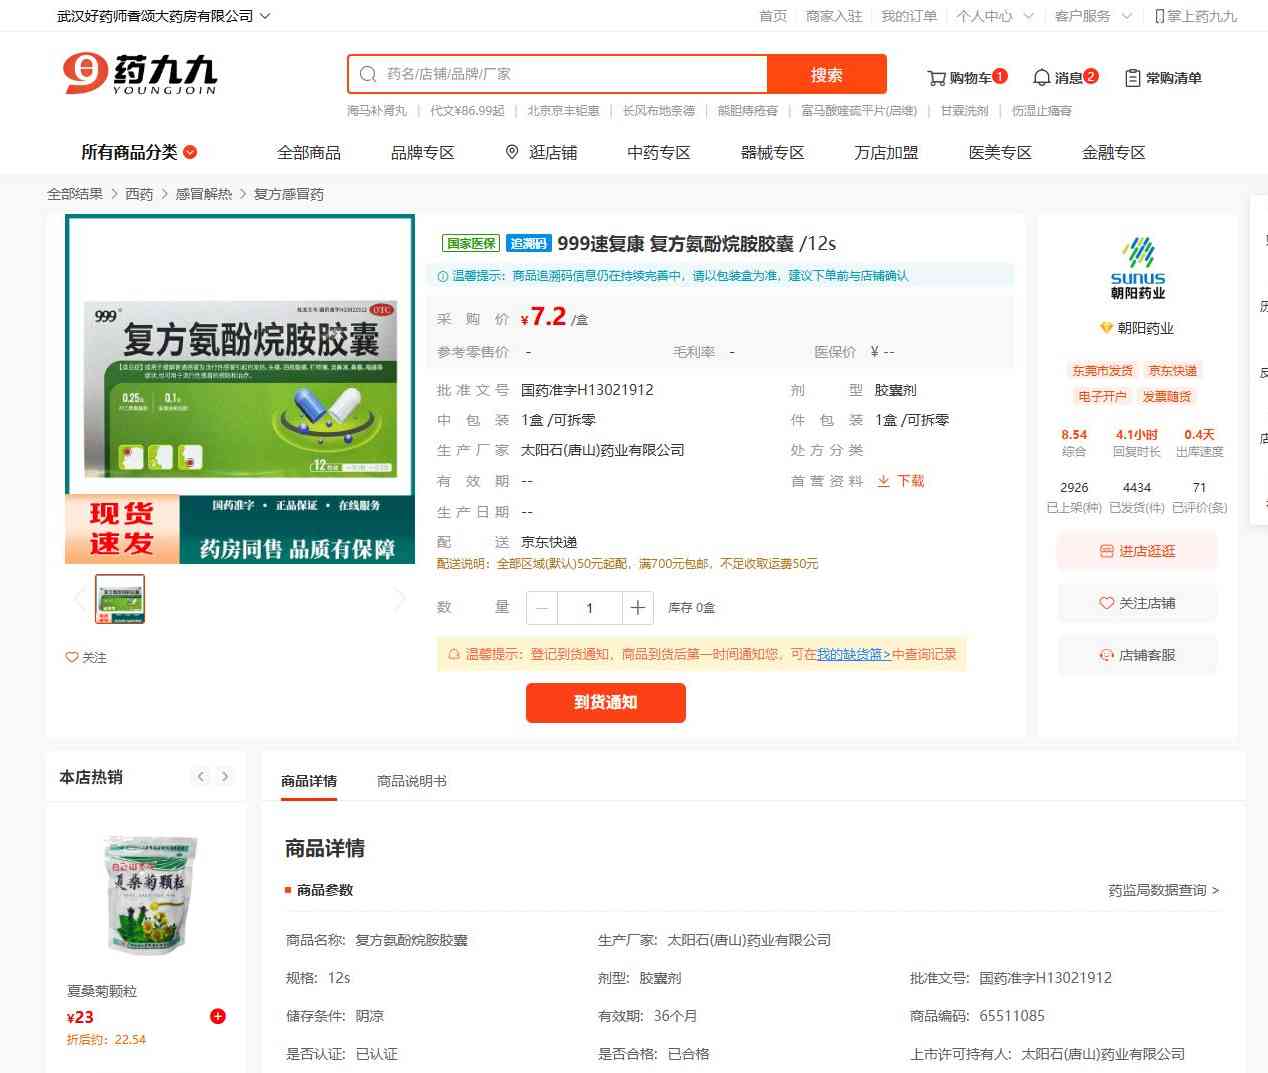
Task: Click the 药九九 site logo
Action: point(140,75)
